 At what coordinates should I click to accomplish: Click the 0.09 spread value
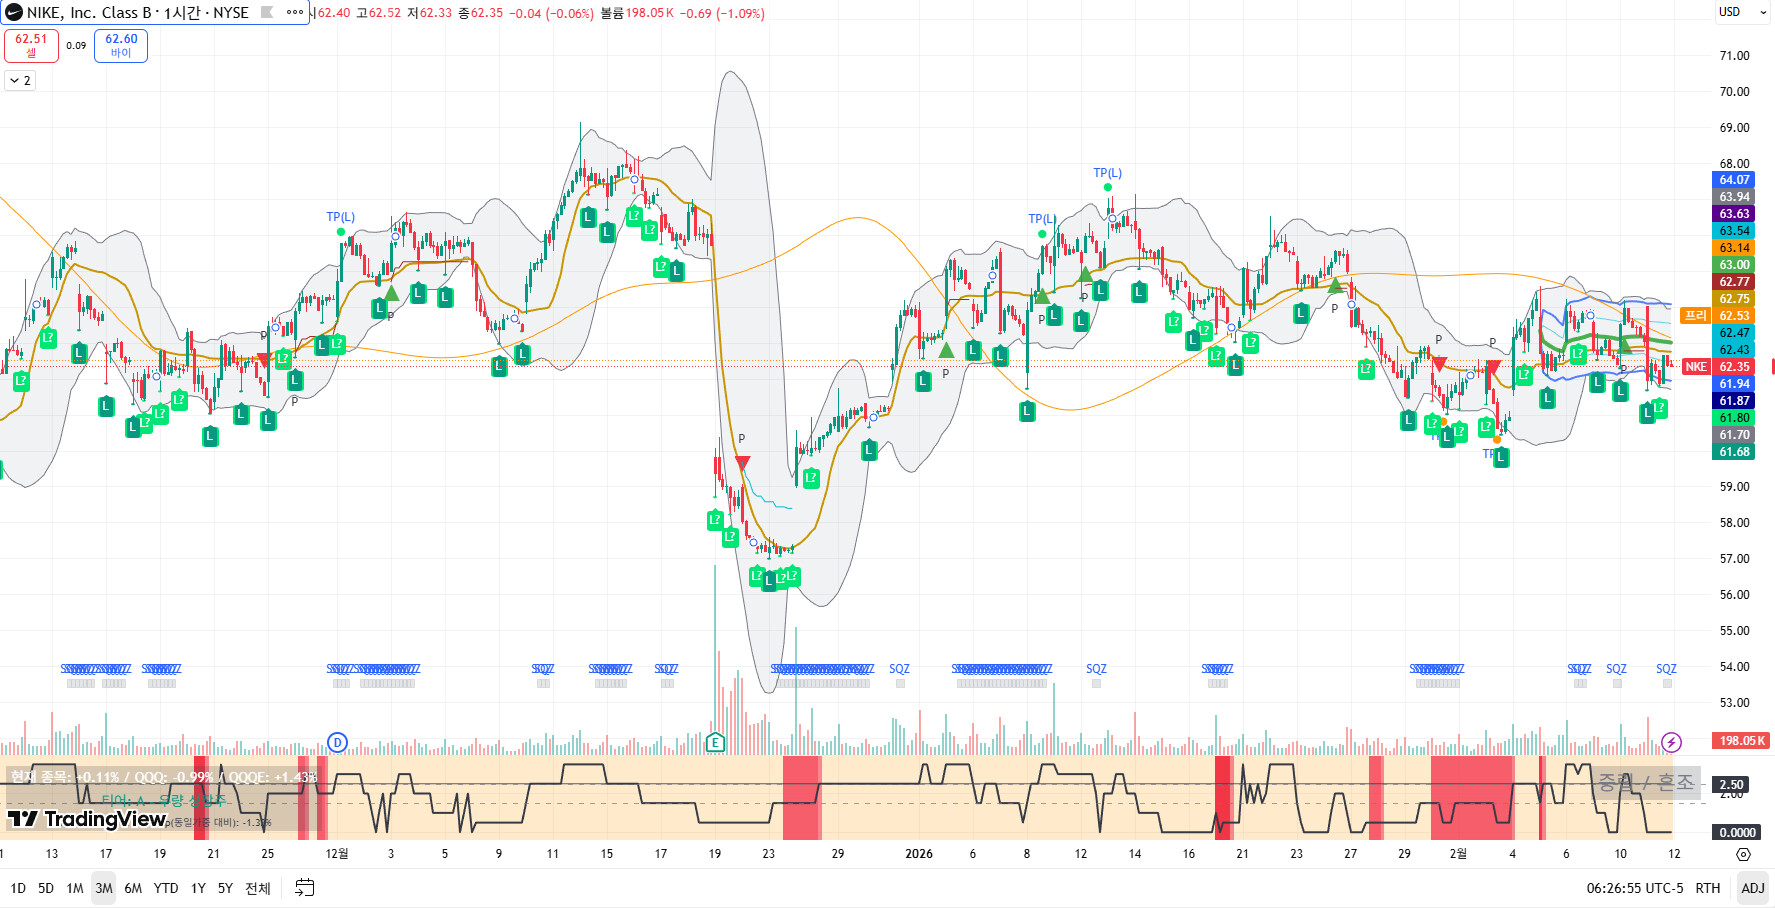pos(76,46)
